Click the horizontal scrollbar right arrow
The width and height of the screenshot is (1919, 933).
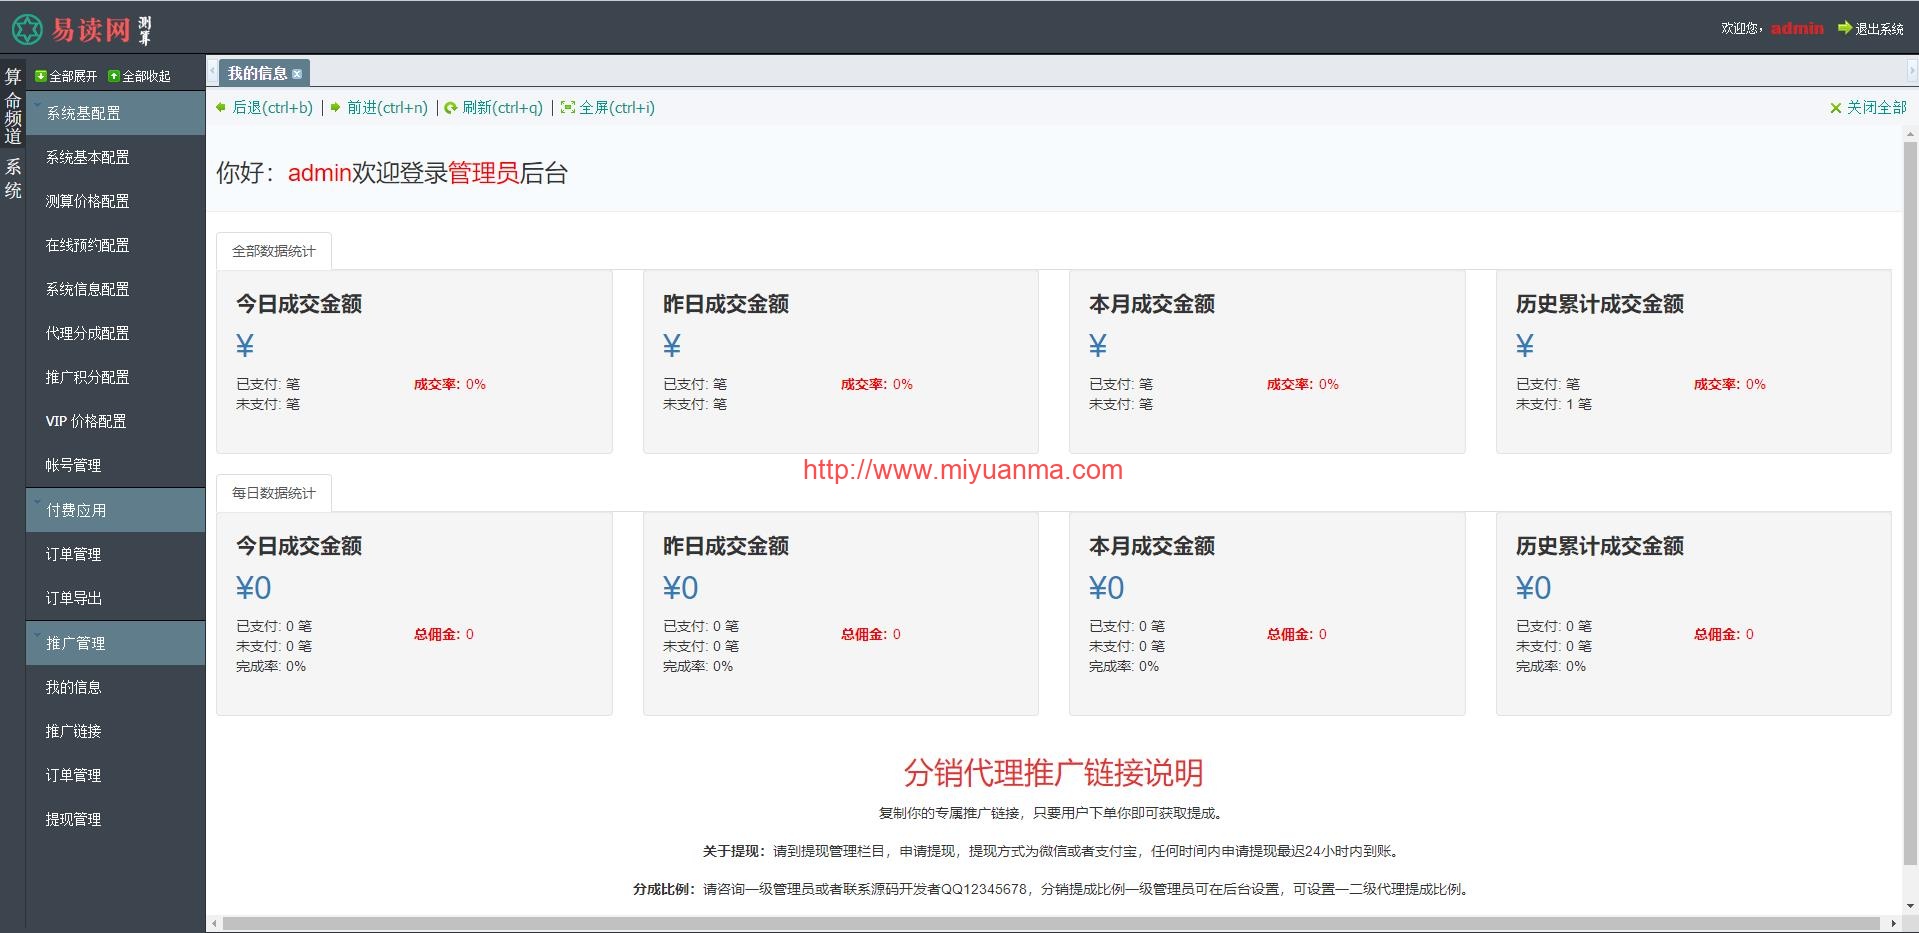point(1893,924)
